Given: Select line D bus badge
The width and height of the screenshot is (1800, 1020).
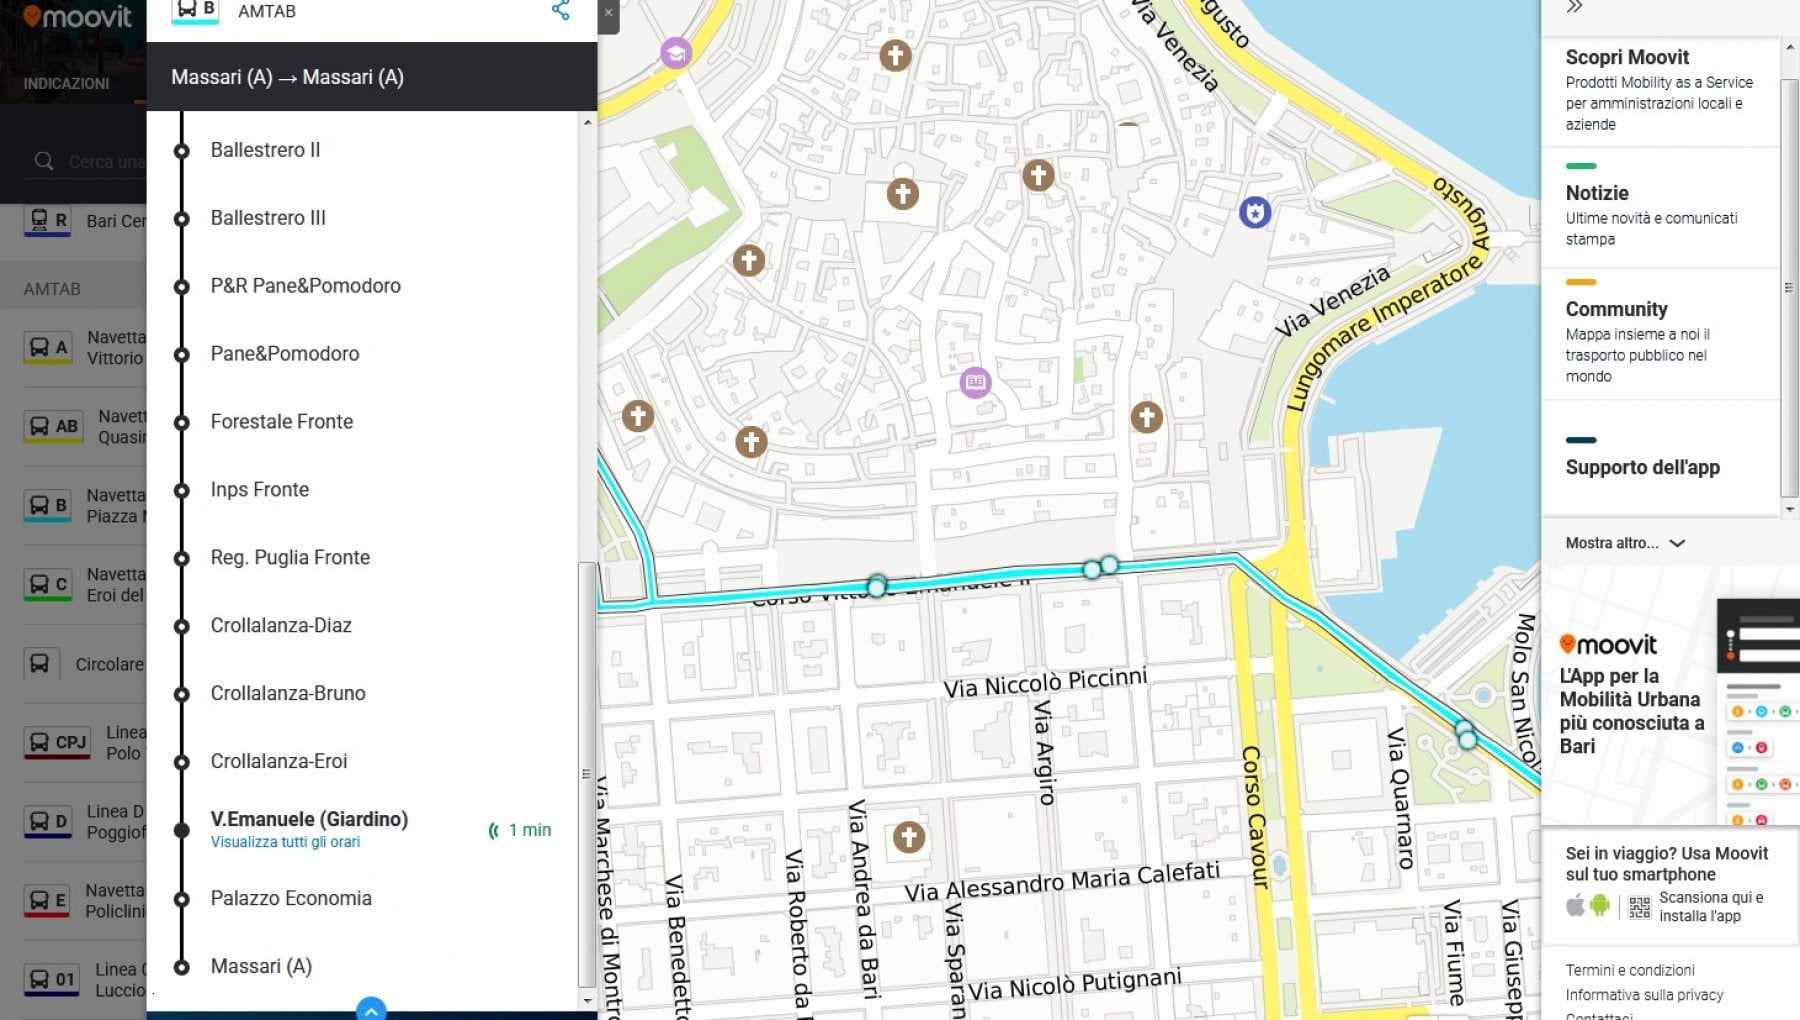Looking at the screenshot, I should [x=47, y=822].
